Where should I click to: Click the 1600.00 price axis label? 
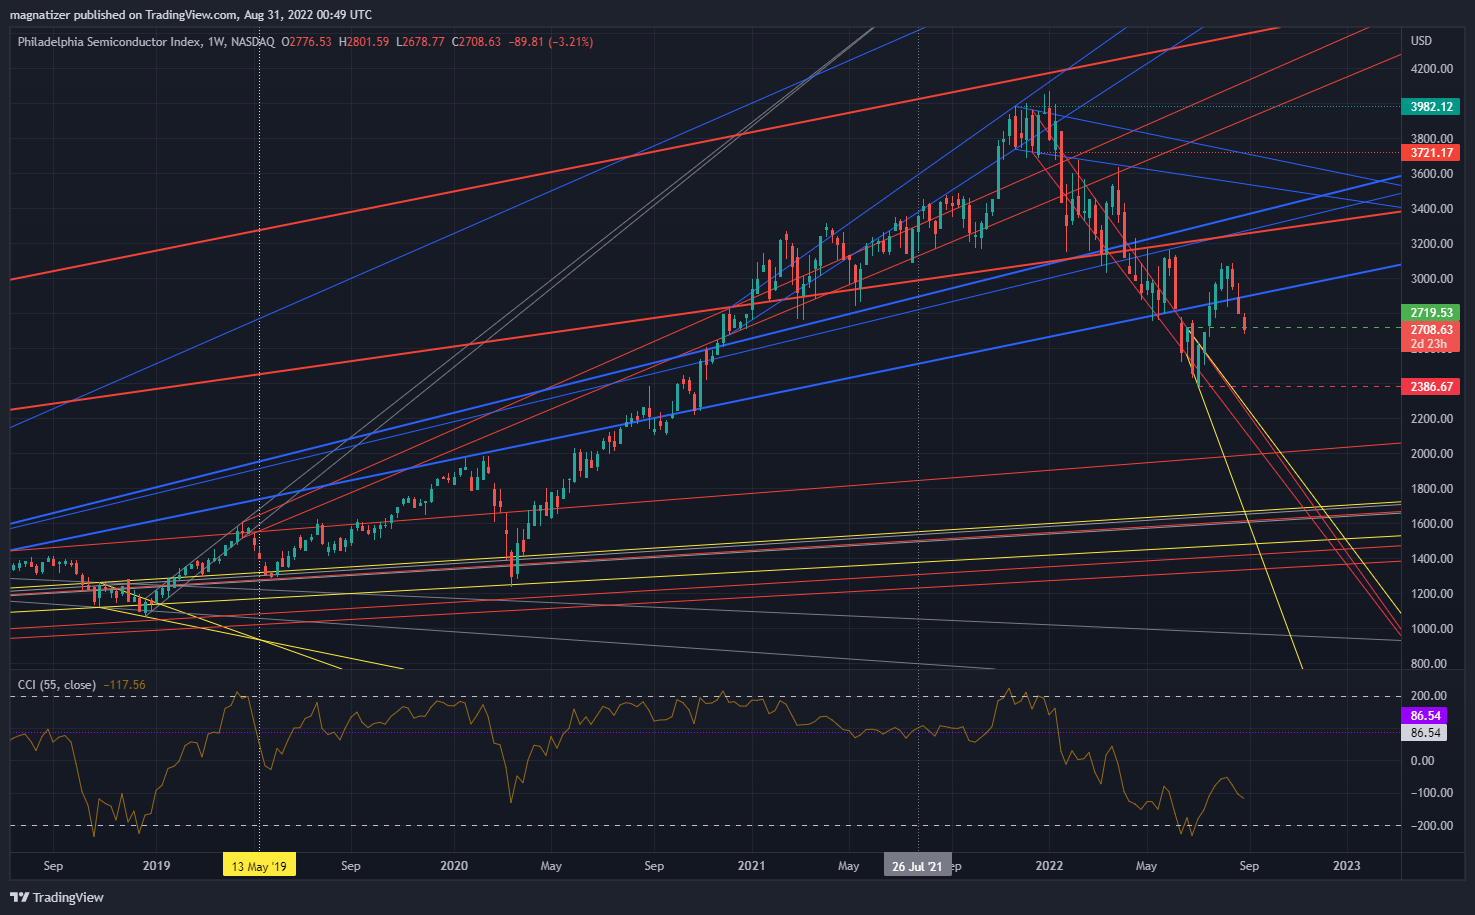coord(1432,524)
